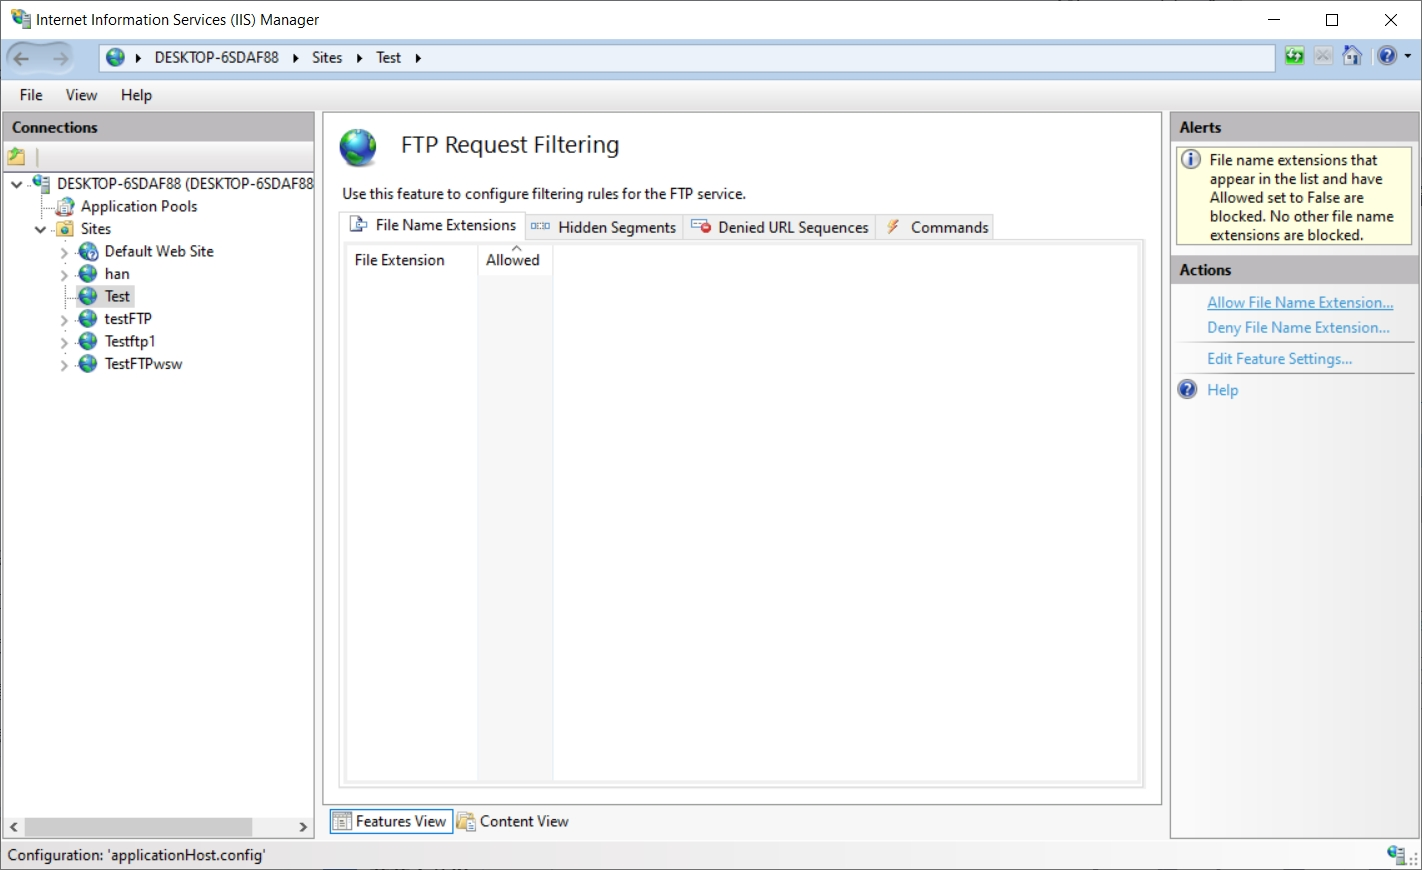Click the alert information icon
Screen dimensions: 1422x870
1191,159
